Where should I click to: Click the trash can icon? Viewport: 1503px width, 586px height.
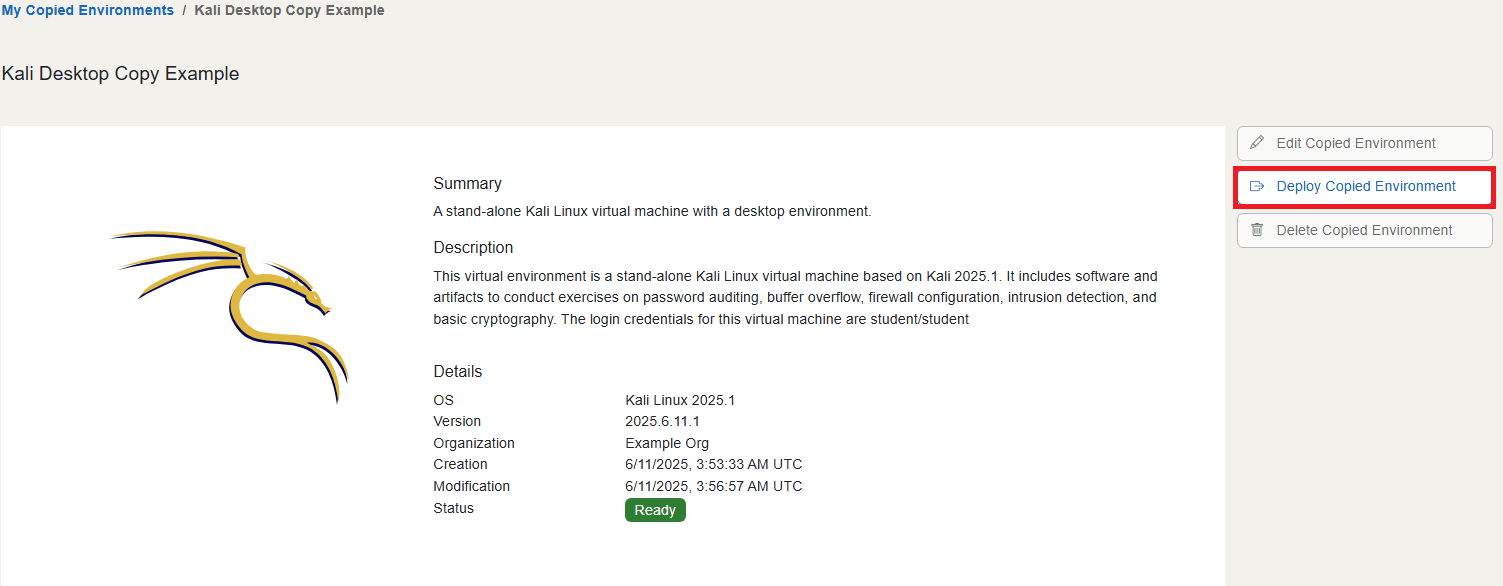1257,230
